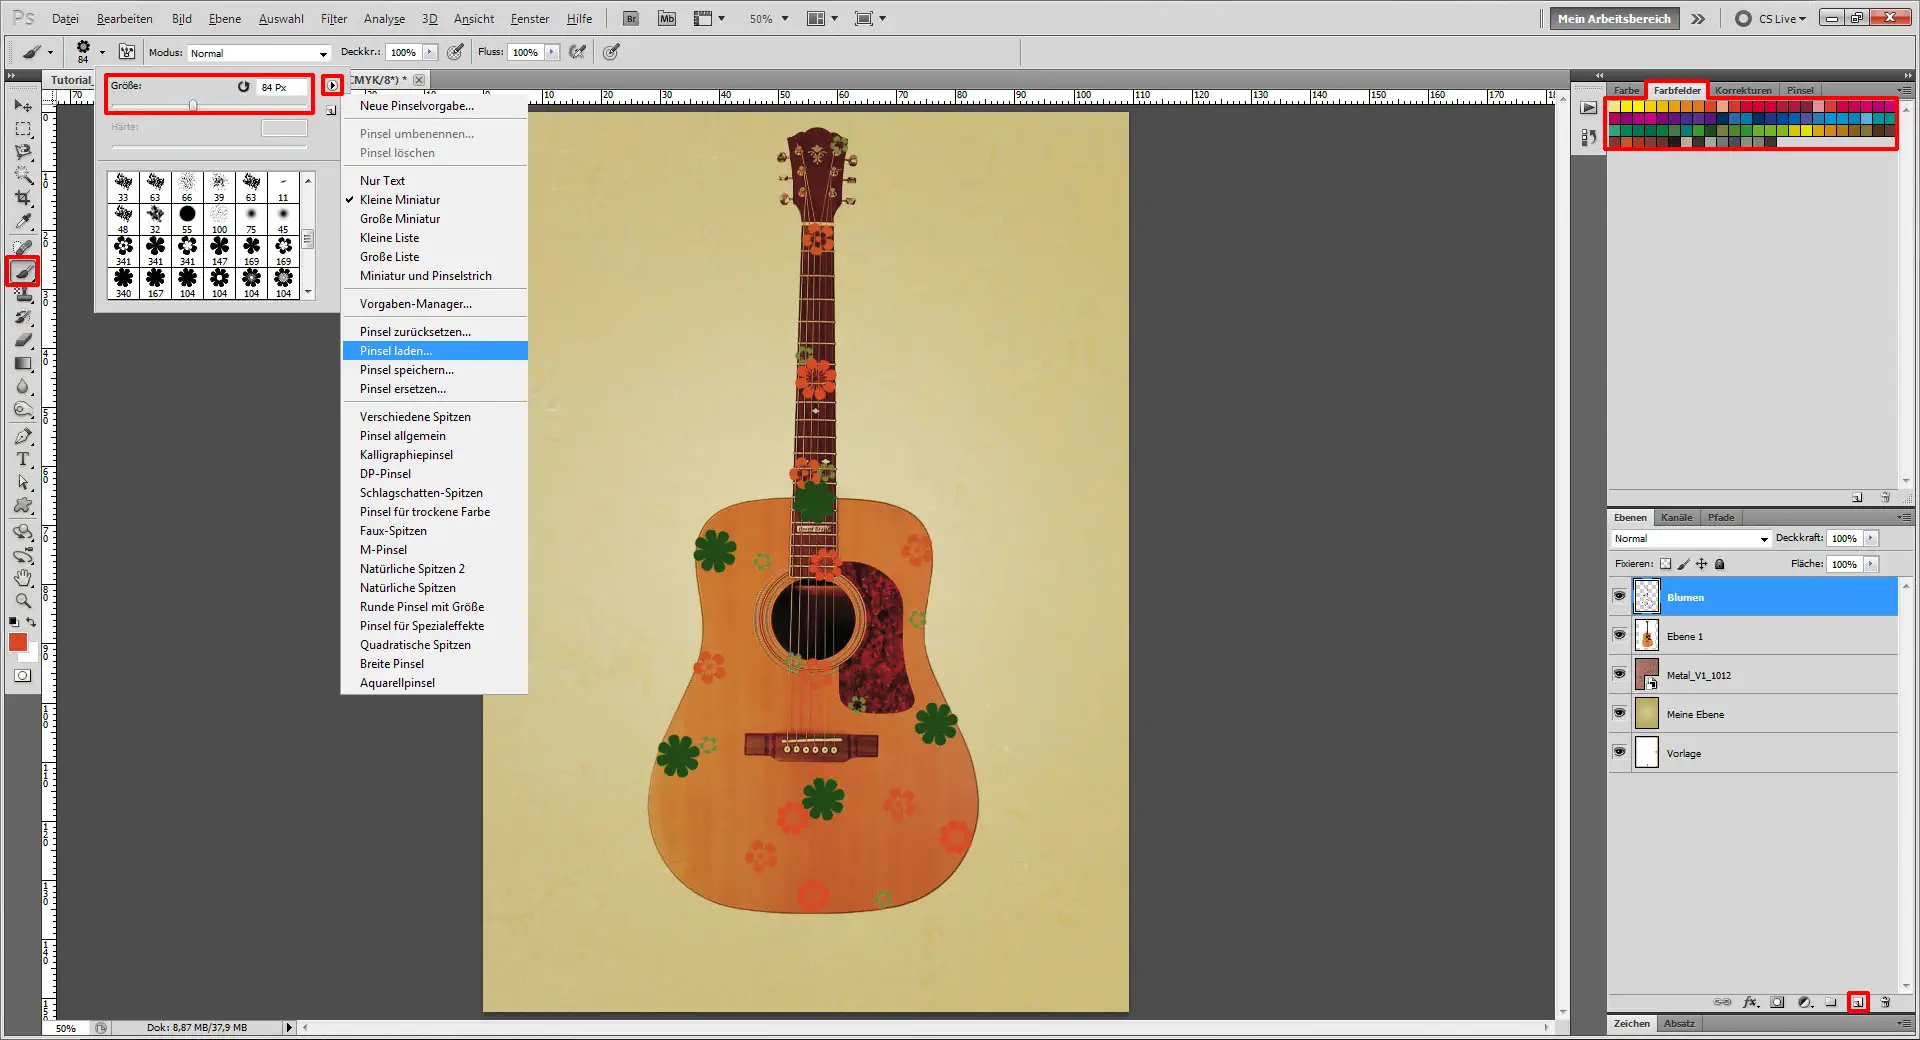Screen dimensions: 1920x1040
Task: Open the brush panel flyout menu arrow
Action: pos(333,86)
